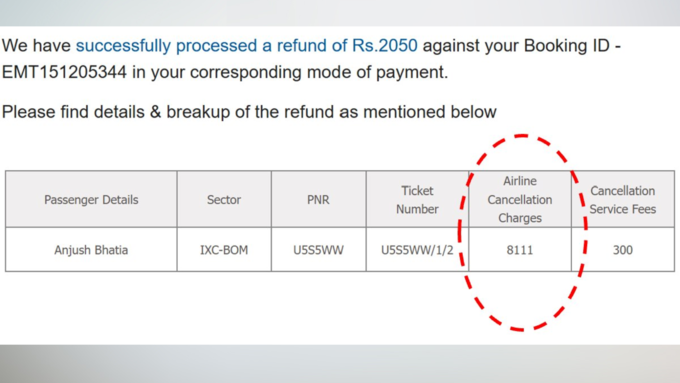Viewport: 680px width, 383px height.
Task: Click the blue refund of Rs.2050 text
Action: coord(347,45)
